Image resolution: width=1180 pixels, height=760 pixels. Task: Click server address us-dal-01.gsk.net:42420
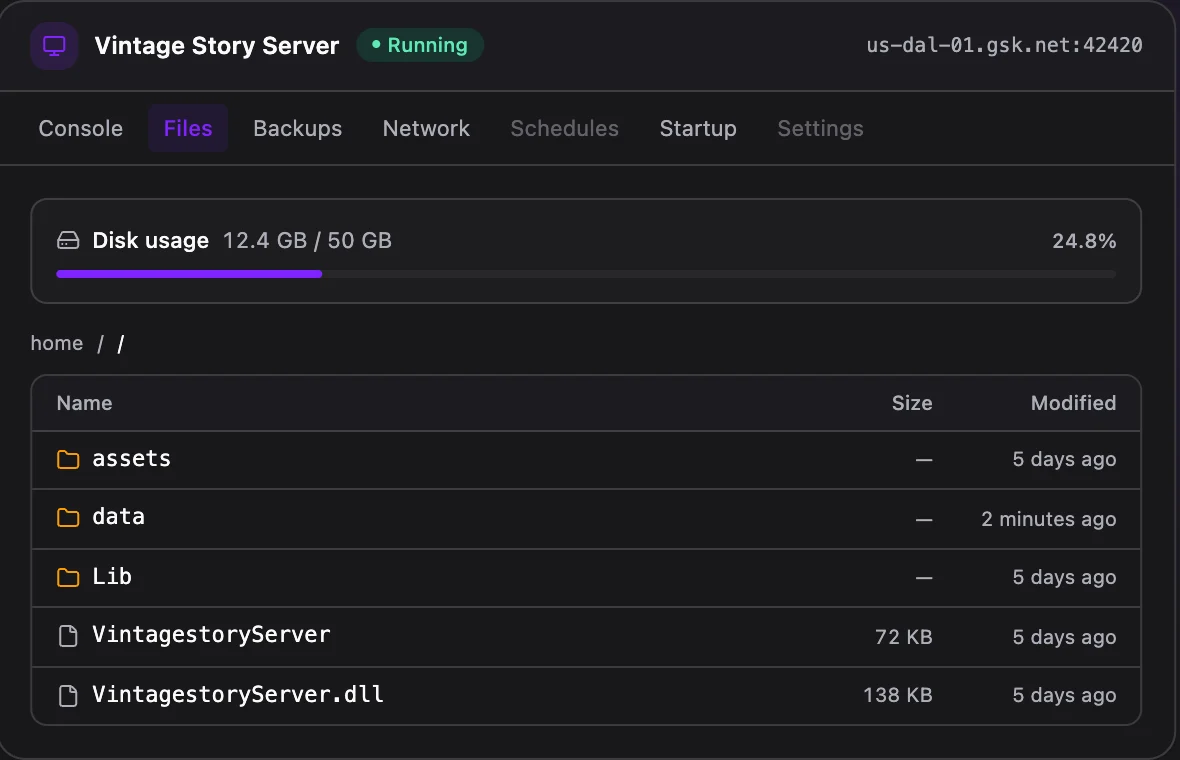(1004, 45)
